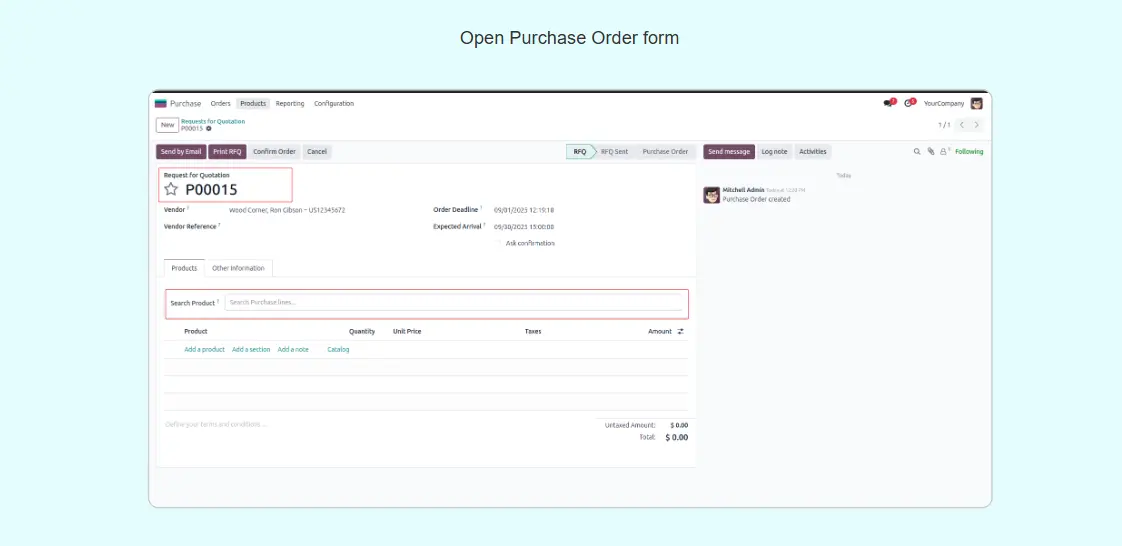Switch to the Other Information tab
The width and height of the screenshot is (1122, 546).
tap(238, 268)
